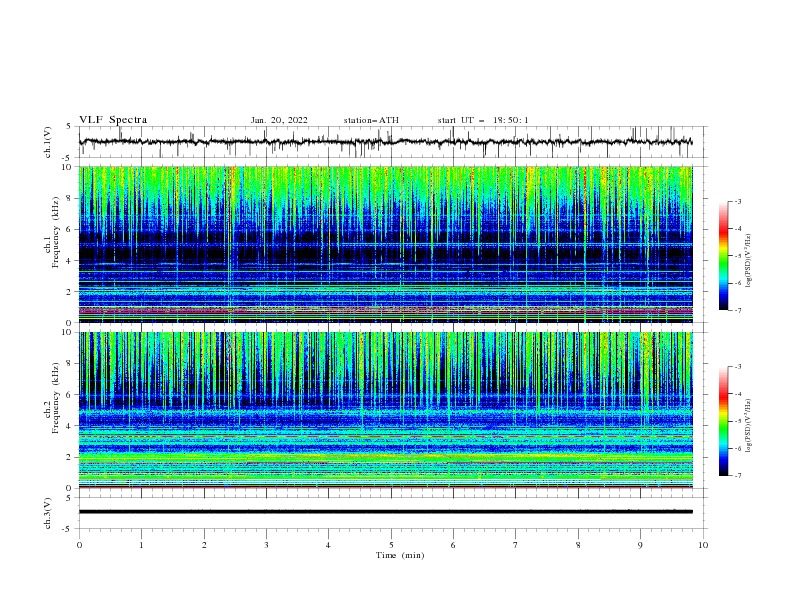Click time axis tick label "0"
Viewport: 792px width, 612px height.
tap(79, 545)
